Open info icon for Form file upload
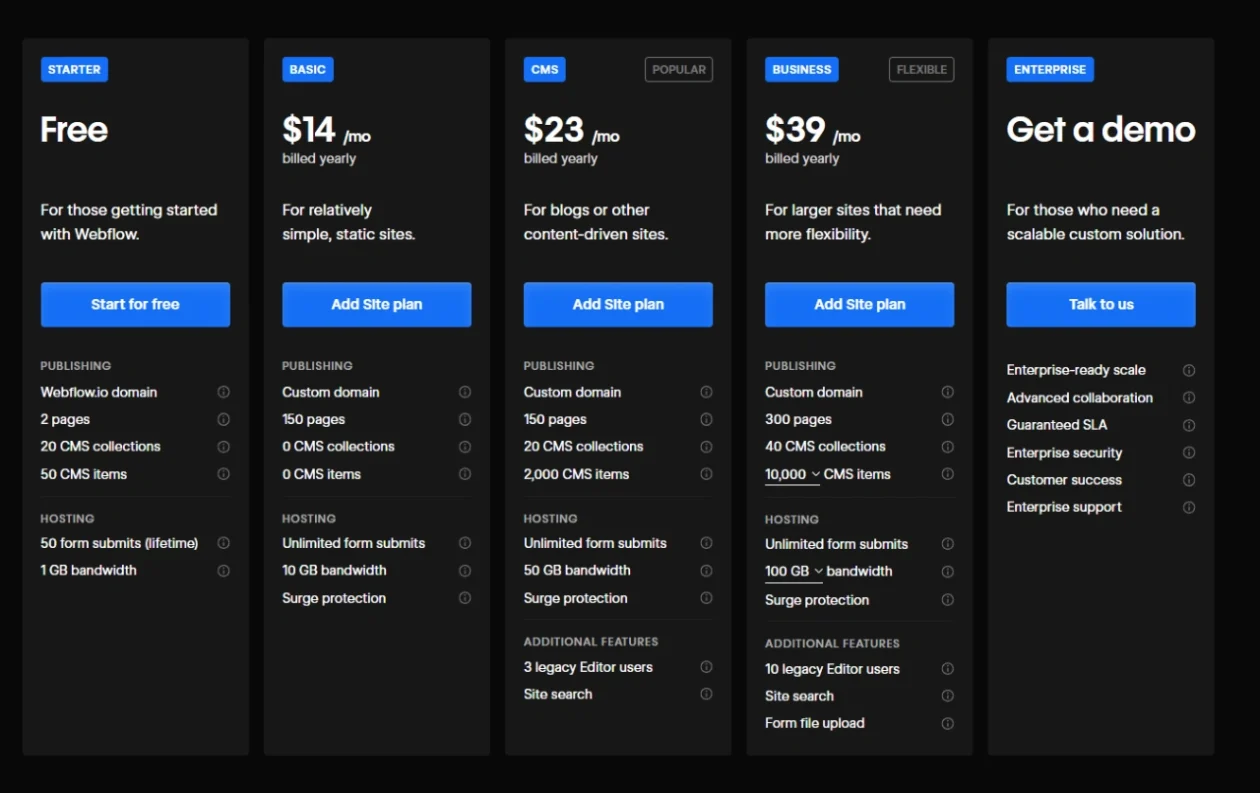This screenshot has height=793, width=1260. point(947,723)
